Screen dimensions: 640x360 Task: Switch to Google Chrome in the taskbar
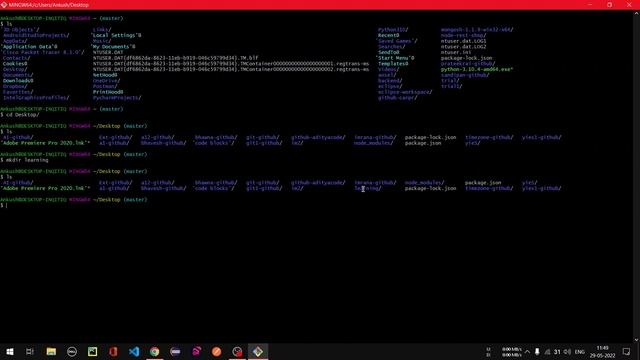(x=155, y=351)
